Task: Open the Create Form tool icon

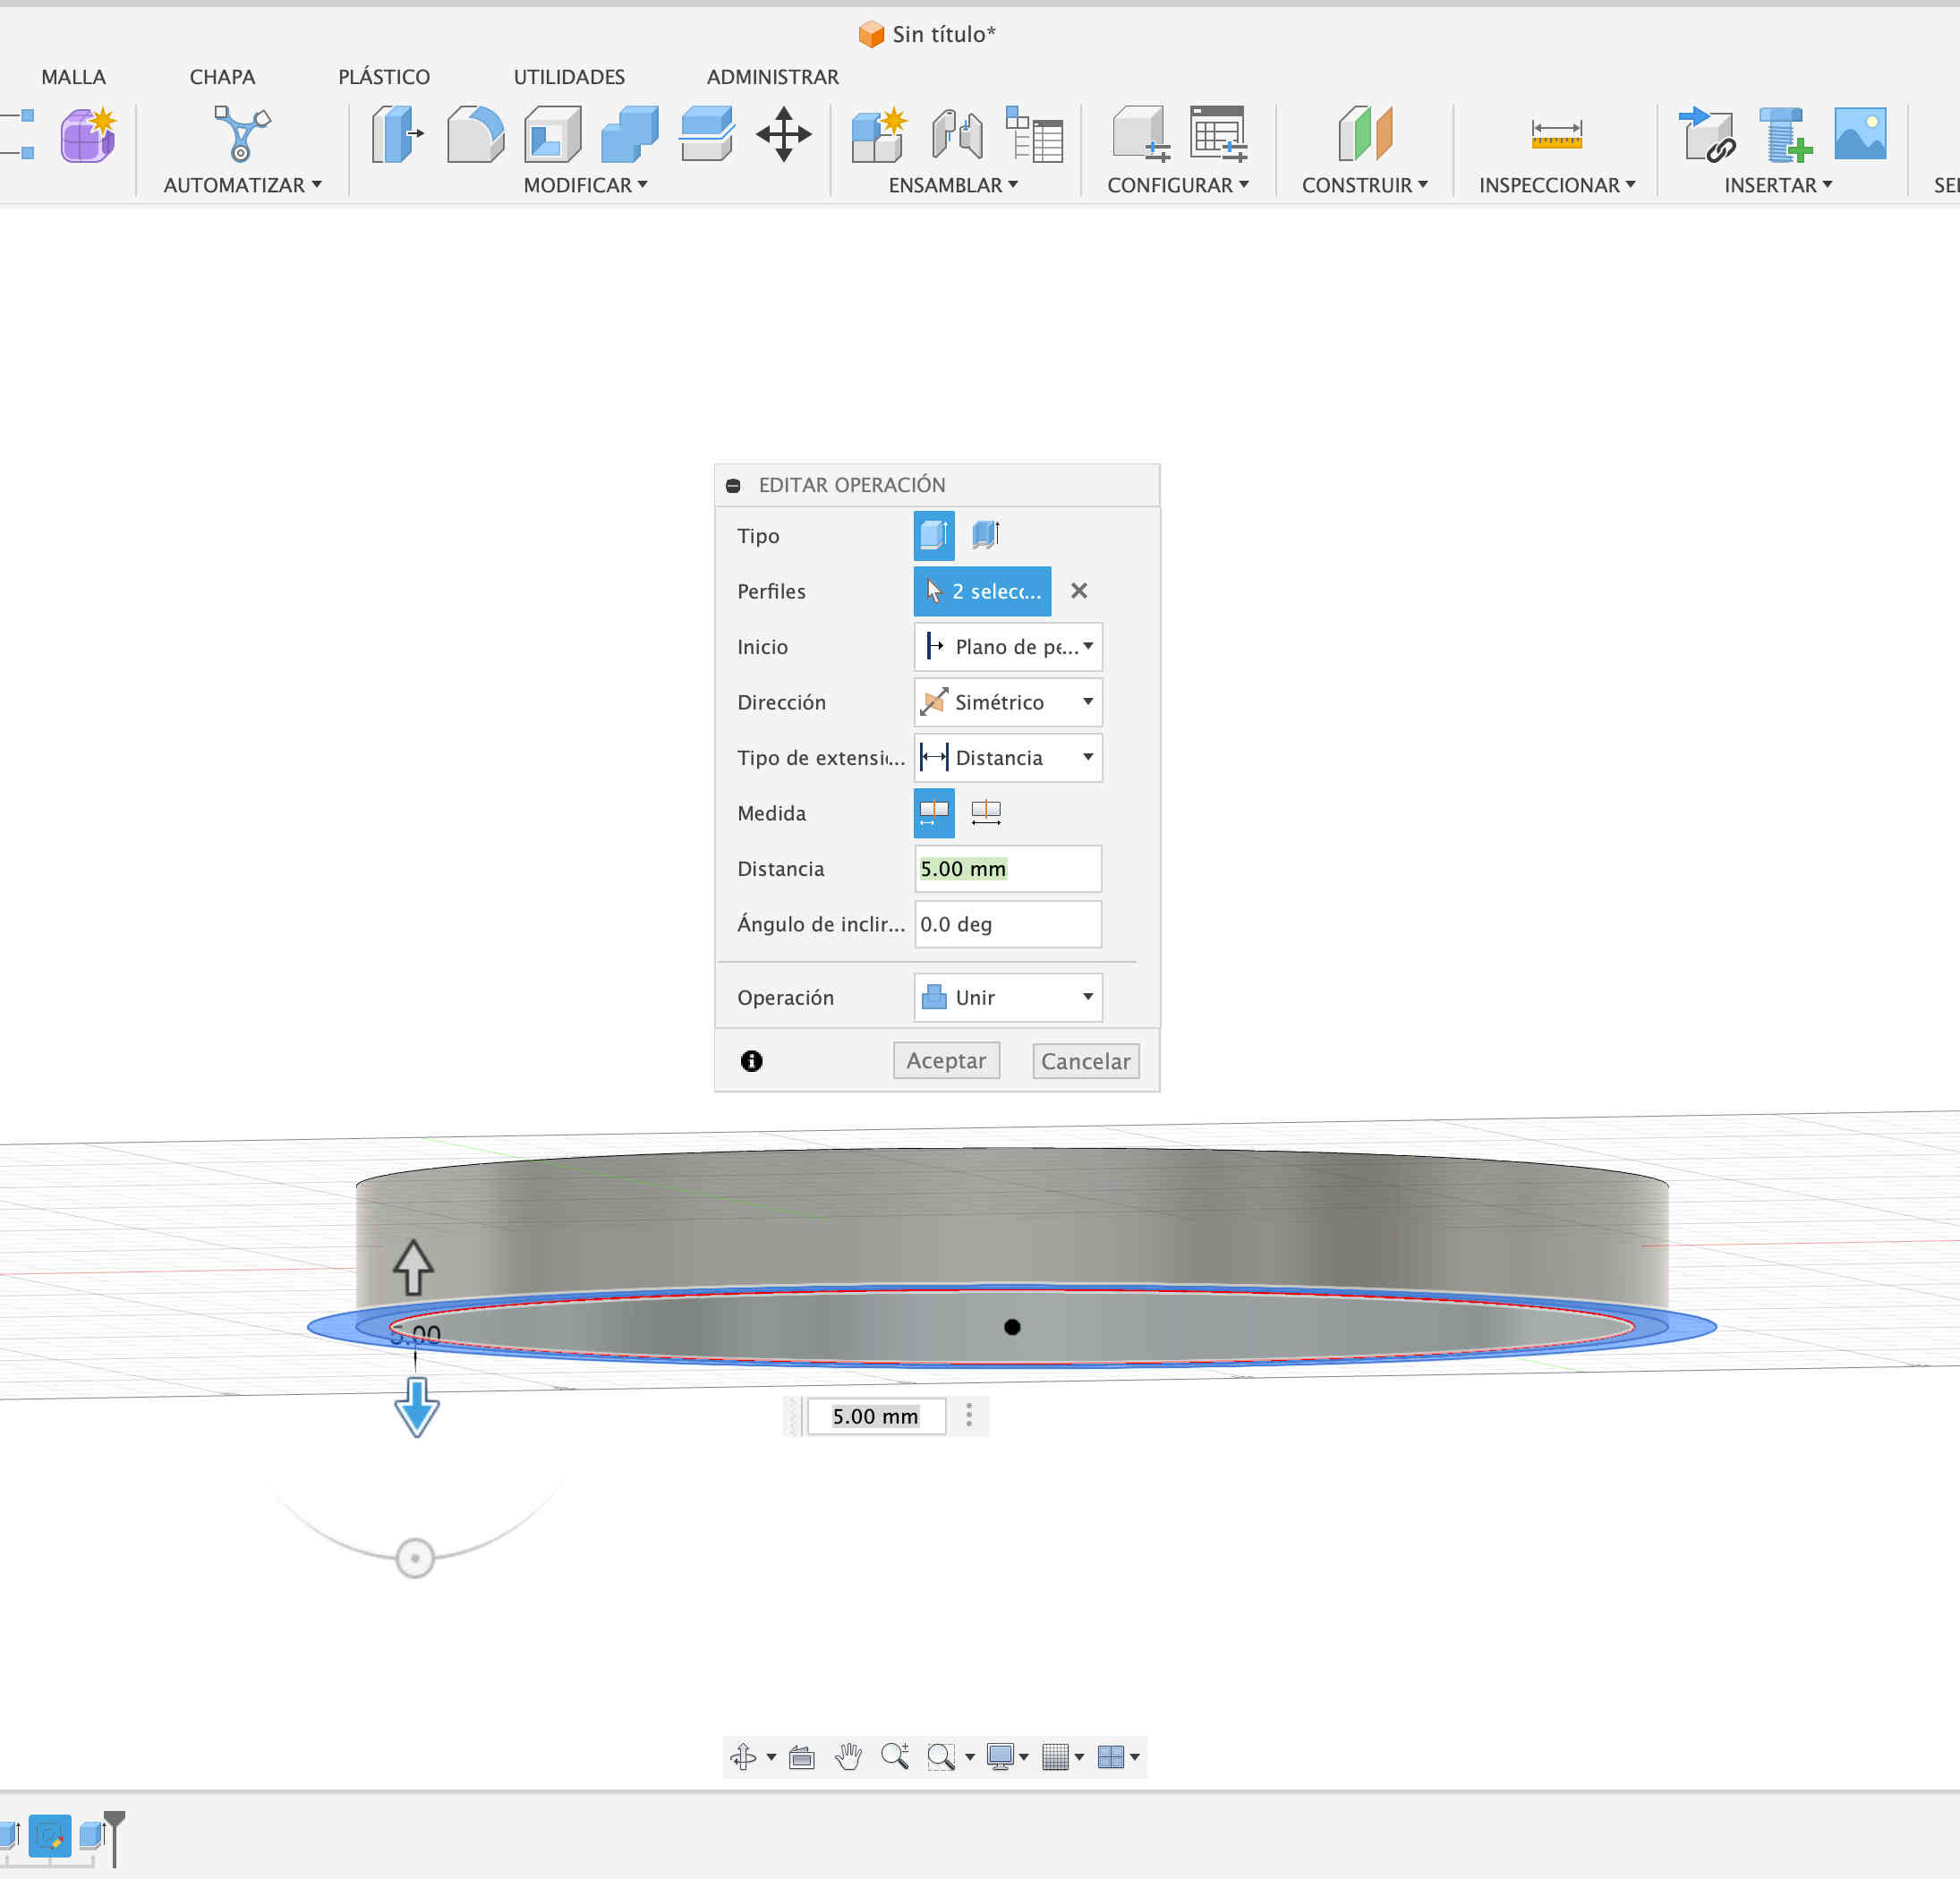Action: [88, 135]
